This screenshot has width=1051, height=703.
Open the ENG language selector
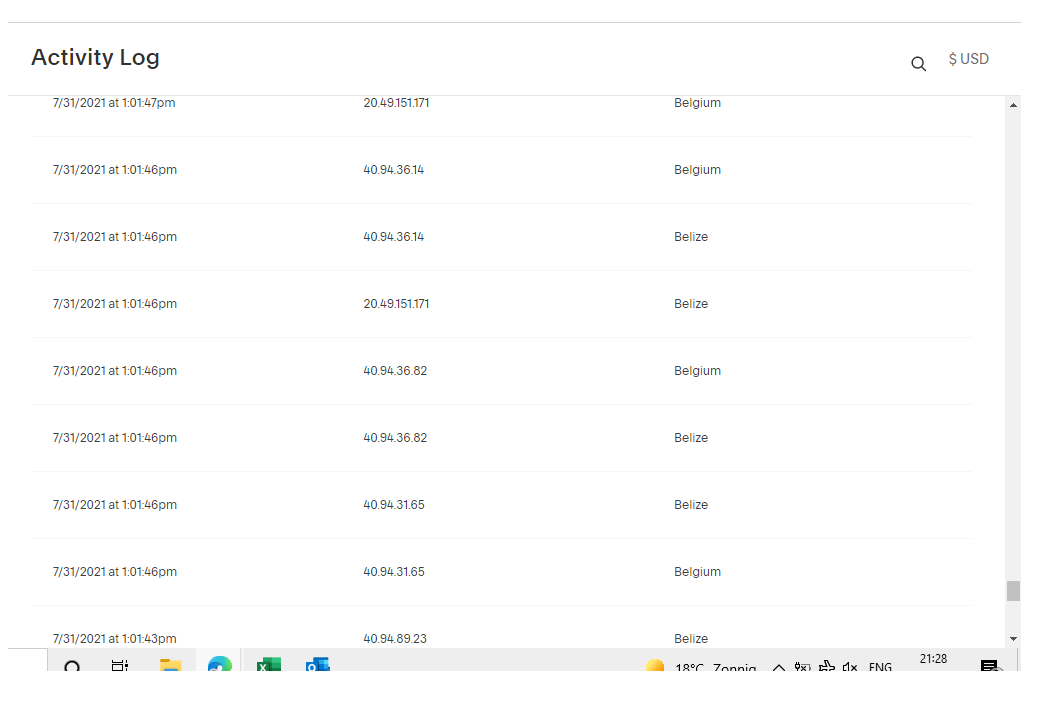[x=880, y=667]
